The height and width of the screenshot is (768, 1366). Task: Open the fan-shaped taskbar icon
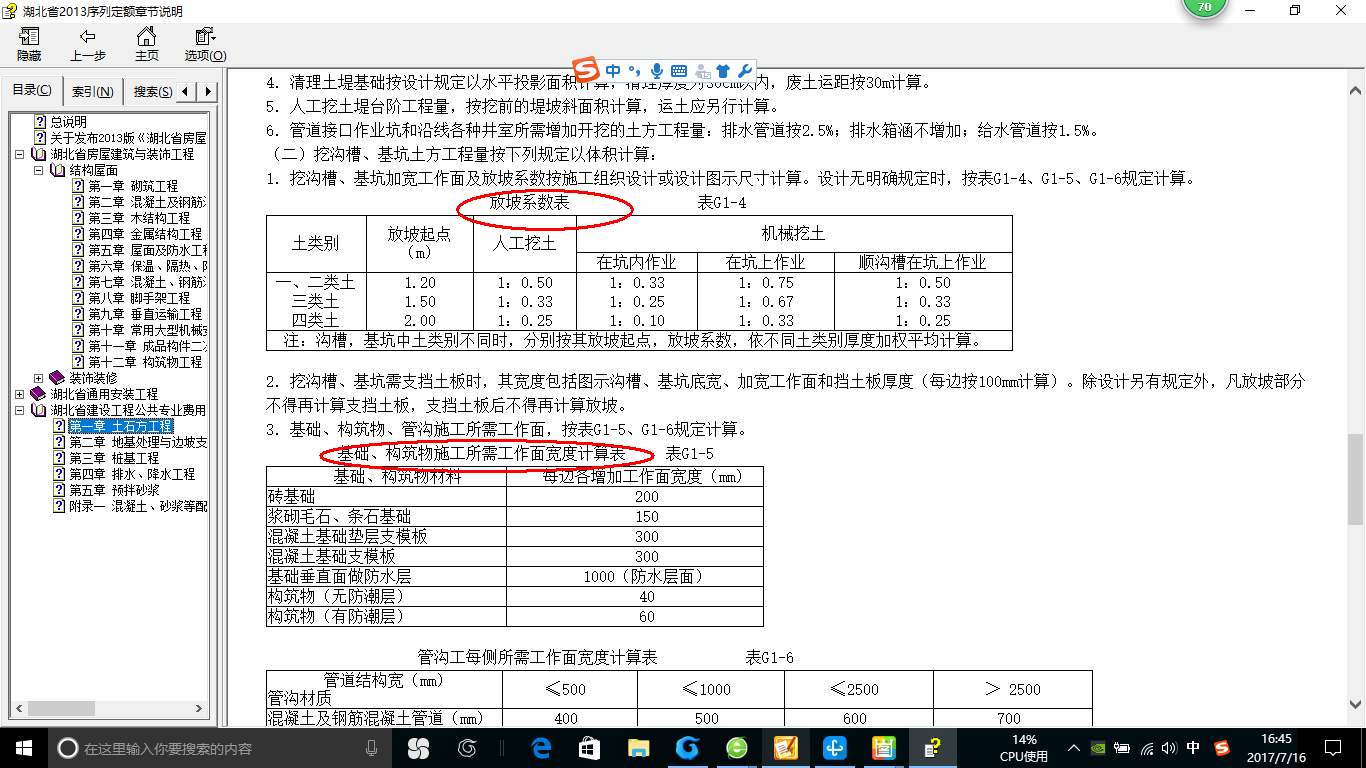point(418,747)
